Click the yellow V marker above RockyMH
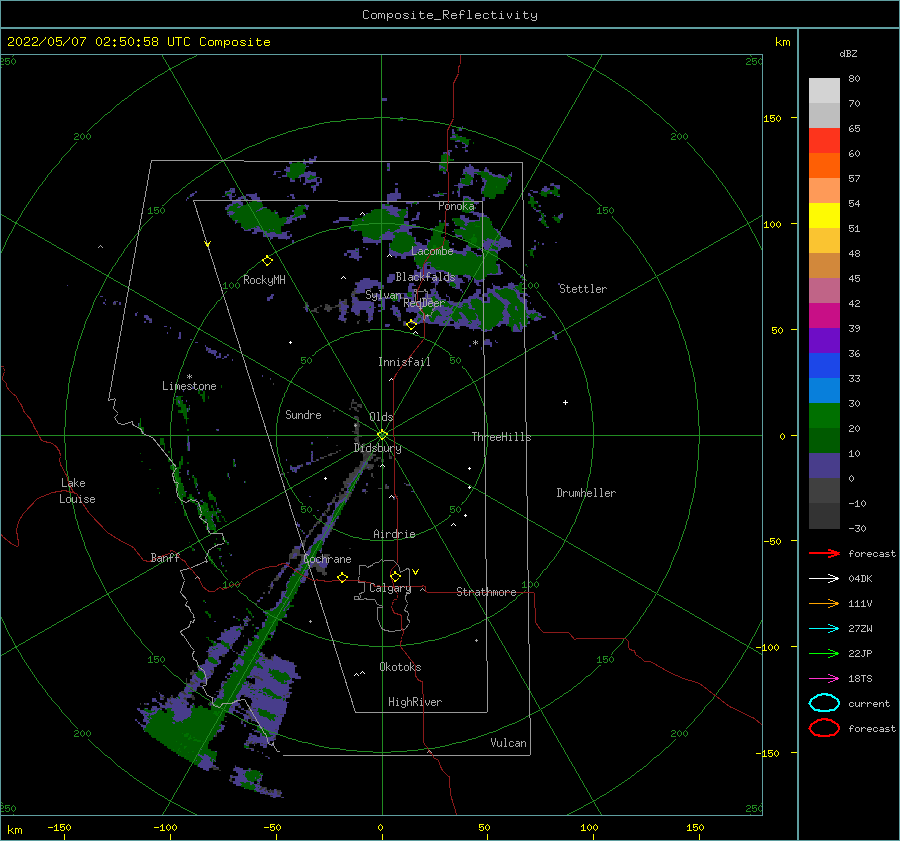The height and width of the screenshot is (841, 900). [x=208, y=245]
